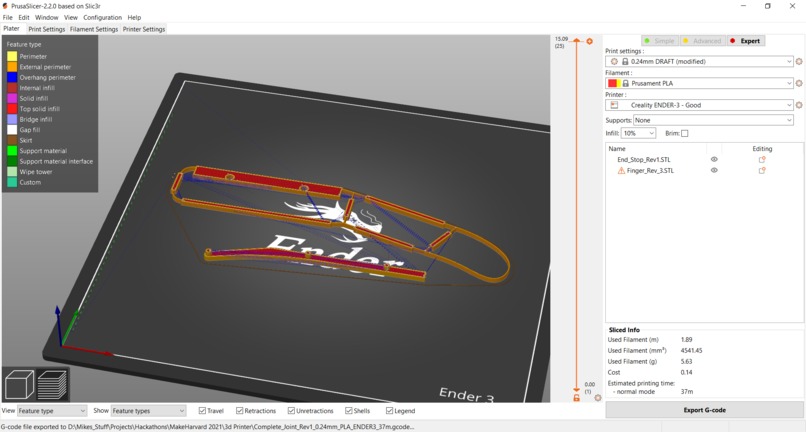Viewport: 806px width, 432px height.
Task: Click the Used Filament (m) value 1.89
Action: [x=686, y=340]
